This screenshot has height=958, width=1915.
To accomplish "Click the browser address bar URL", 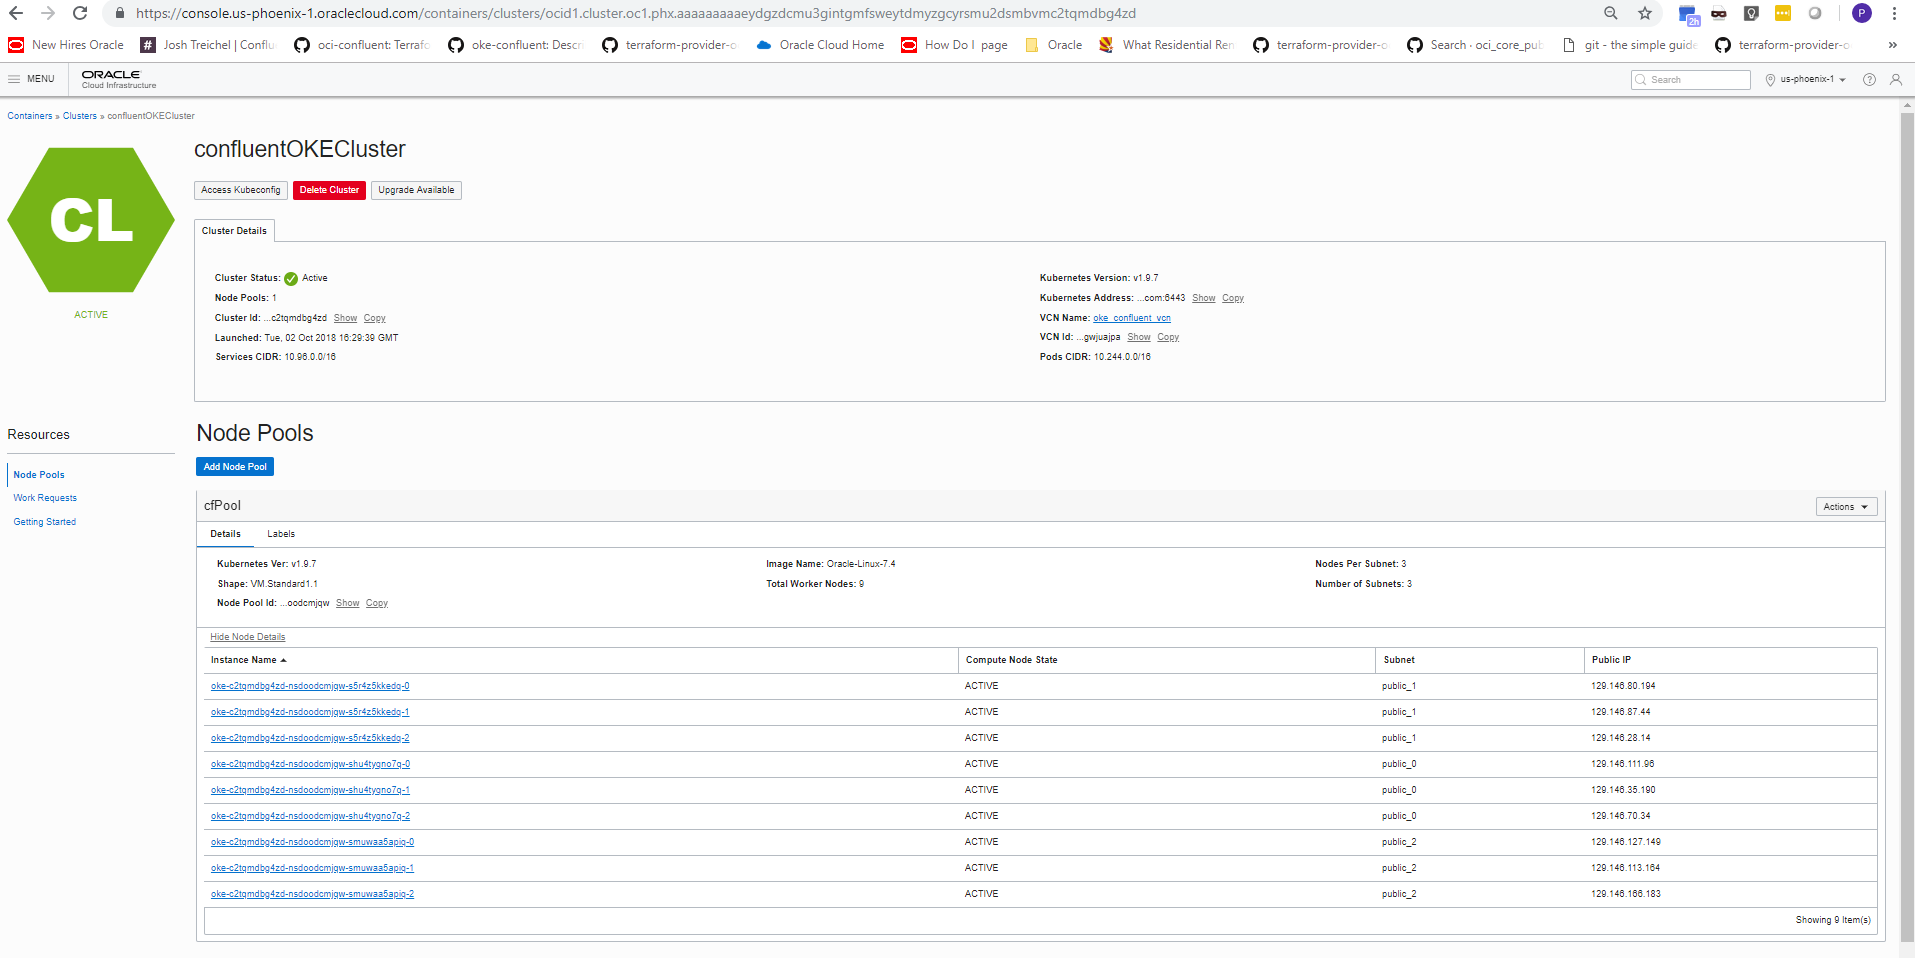I will pyautogui.click(x=635, y=13).
